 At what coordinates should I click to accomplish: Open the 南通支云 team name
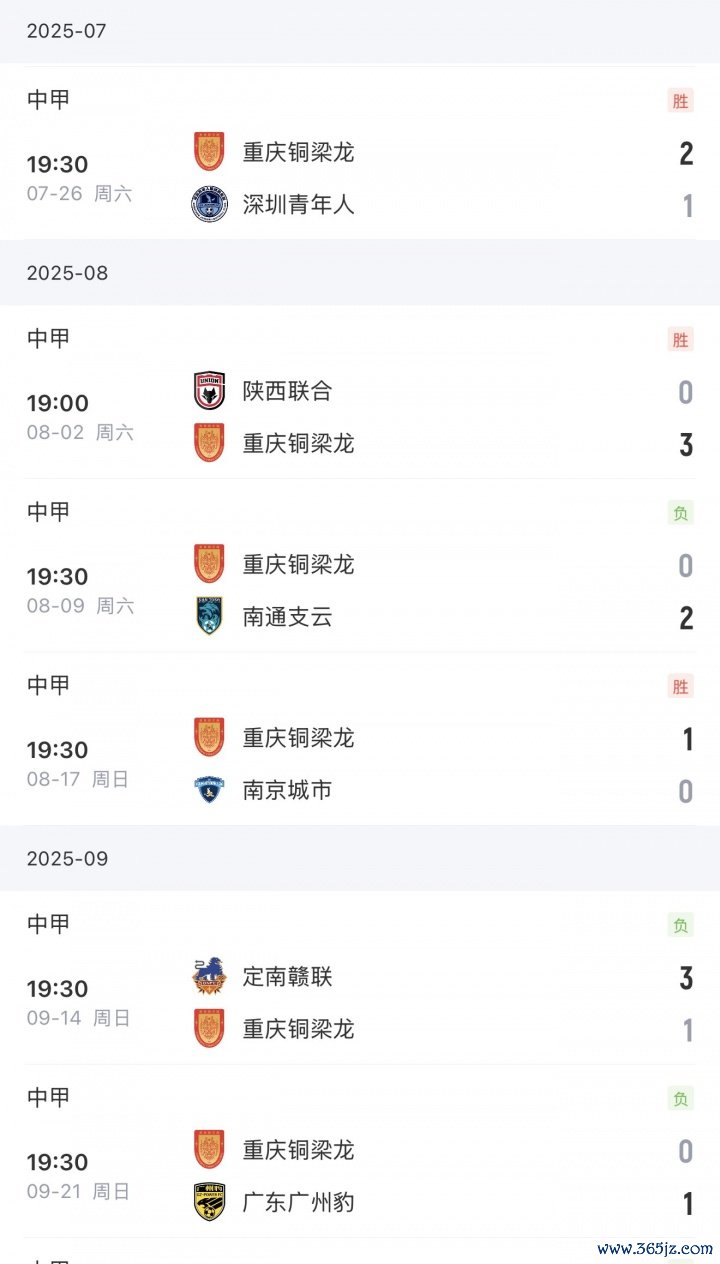point(287,617)
